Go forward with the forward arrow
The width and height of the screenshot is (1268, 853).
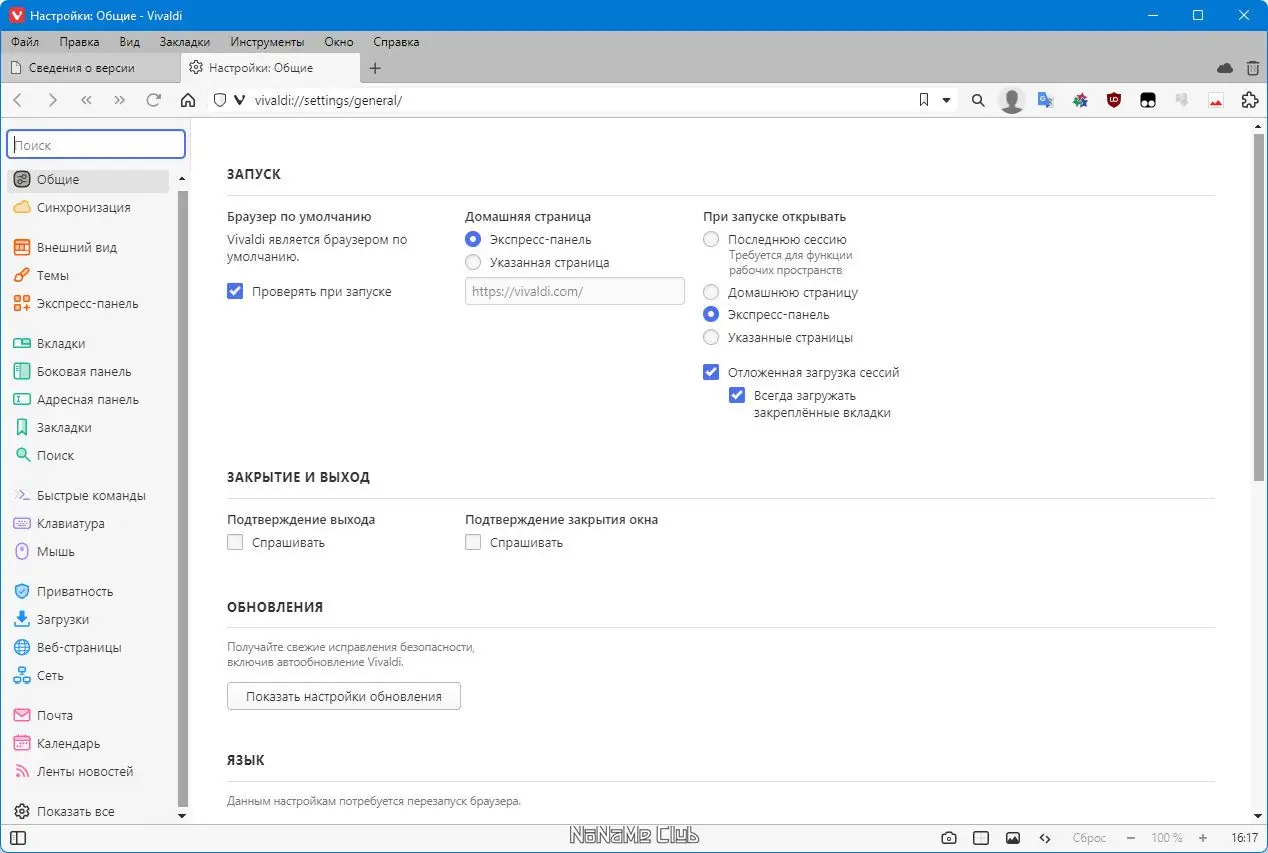52,100
